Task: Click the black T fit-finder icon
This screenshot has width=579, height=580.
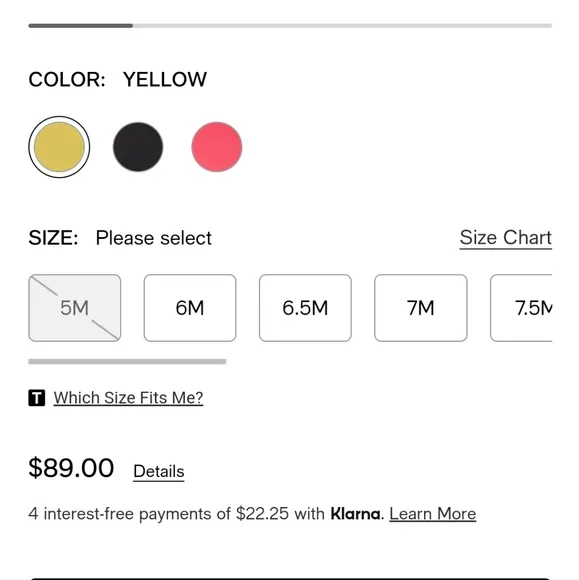Action: click(x=37, y=398)
